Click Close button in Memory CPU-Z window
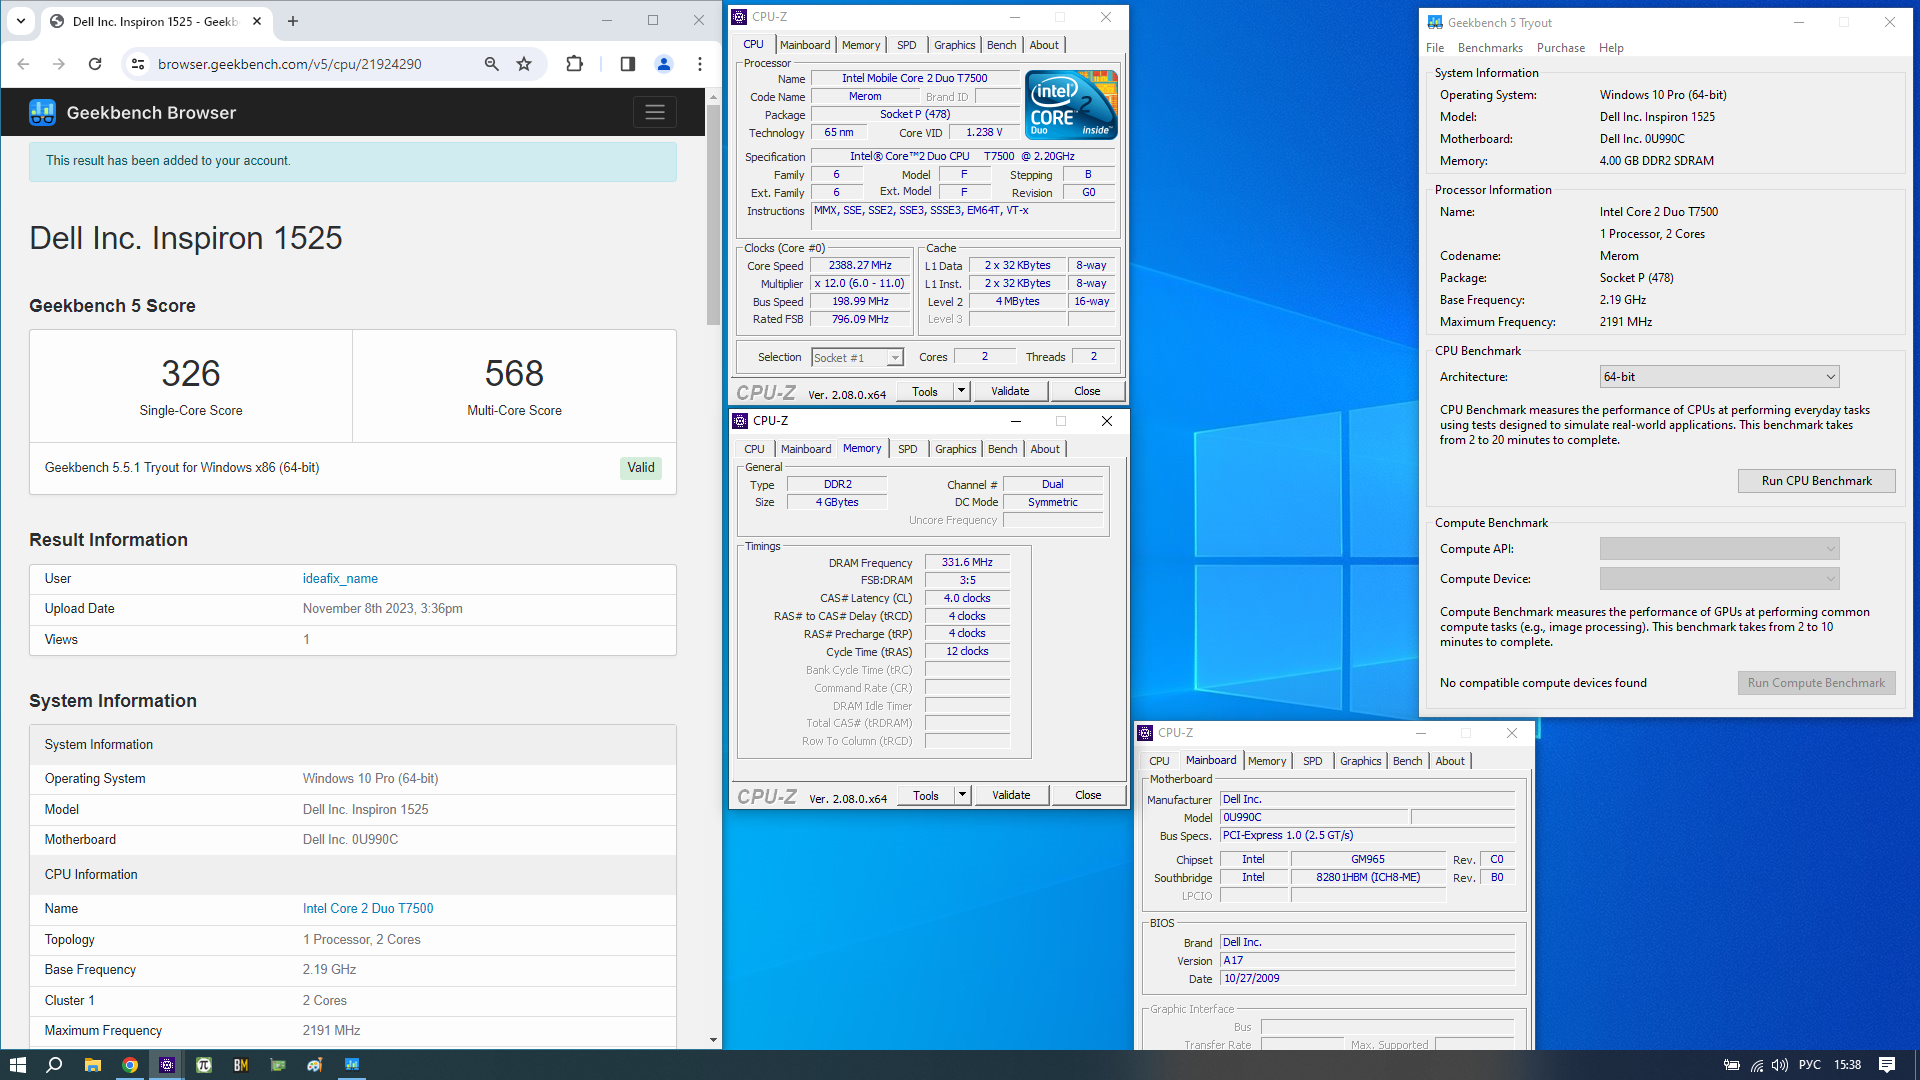The image size is (1920, 1080). [1088, 795]
